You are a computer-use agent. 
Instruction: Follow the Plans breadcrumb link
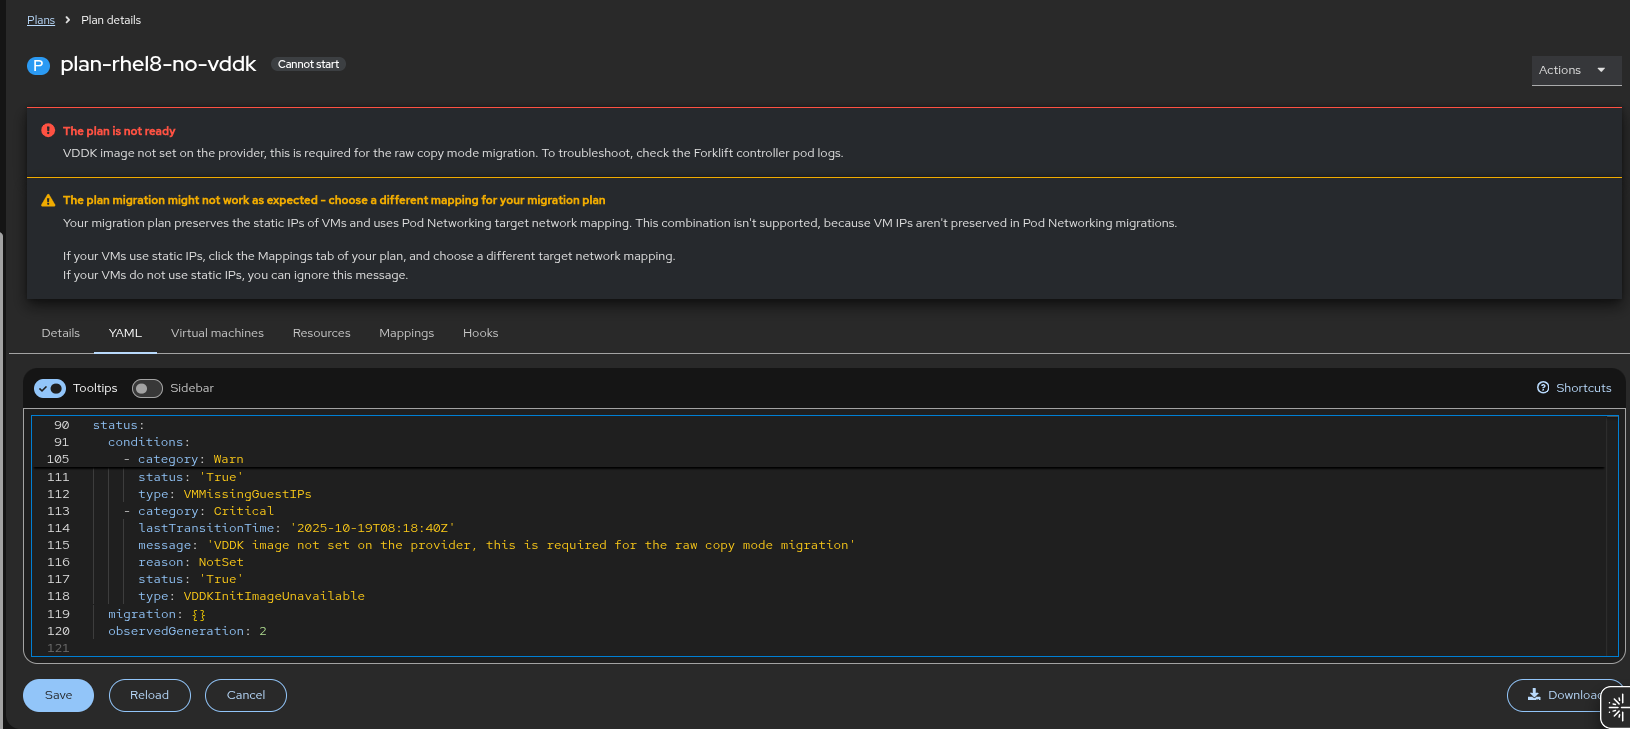coord(41,20)
